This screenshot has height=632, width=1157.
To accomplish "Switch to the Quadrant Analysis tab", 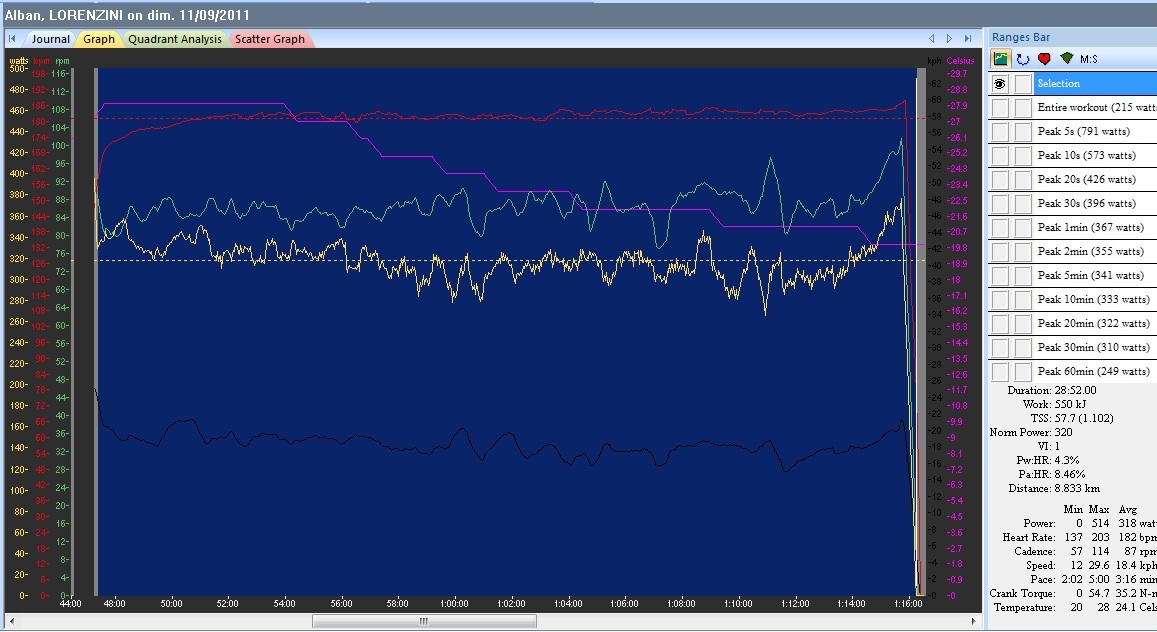I will [x=175, y=39].
